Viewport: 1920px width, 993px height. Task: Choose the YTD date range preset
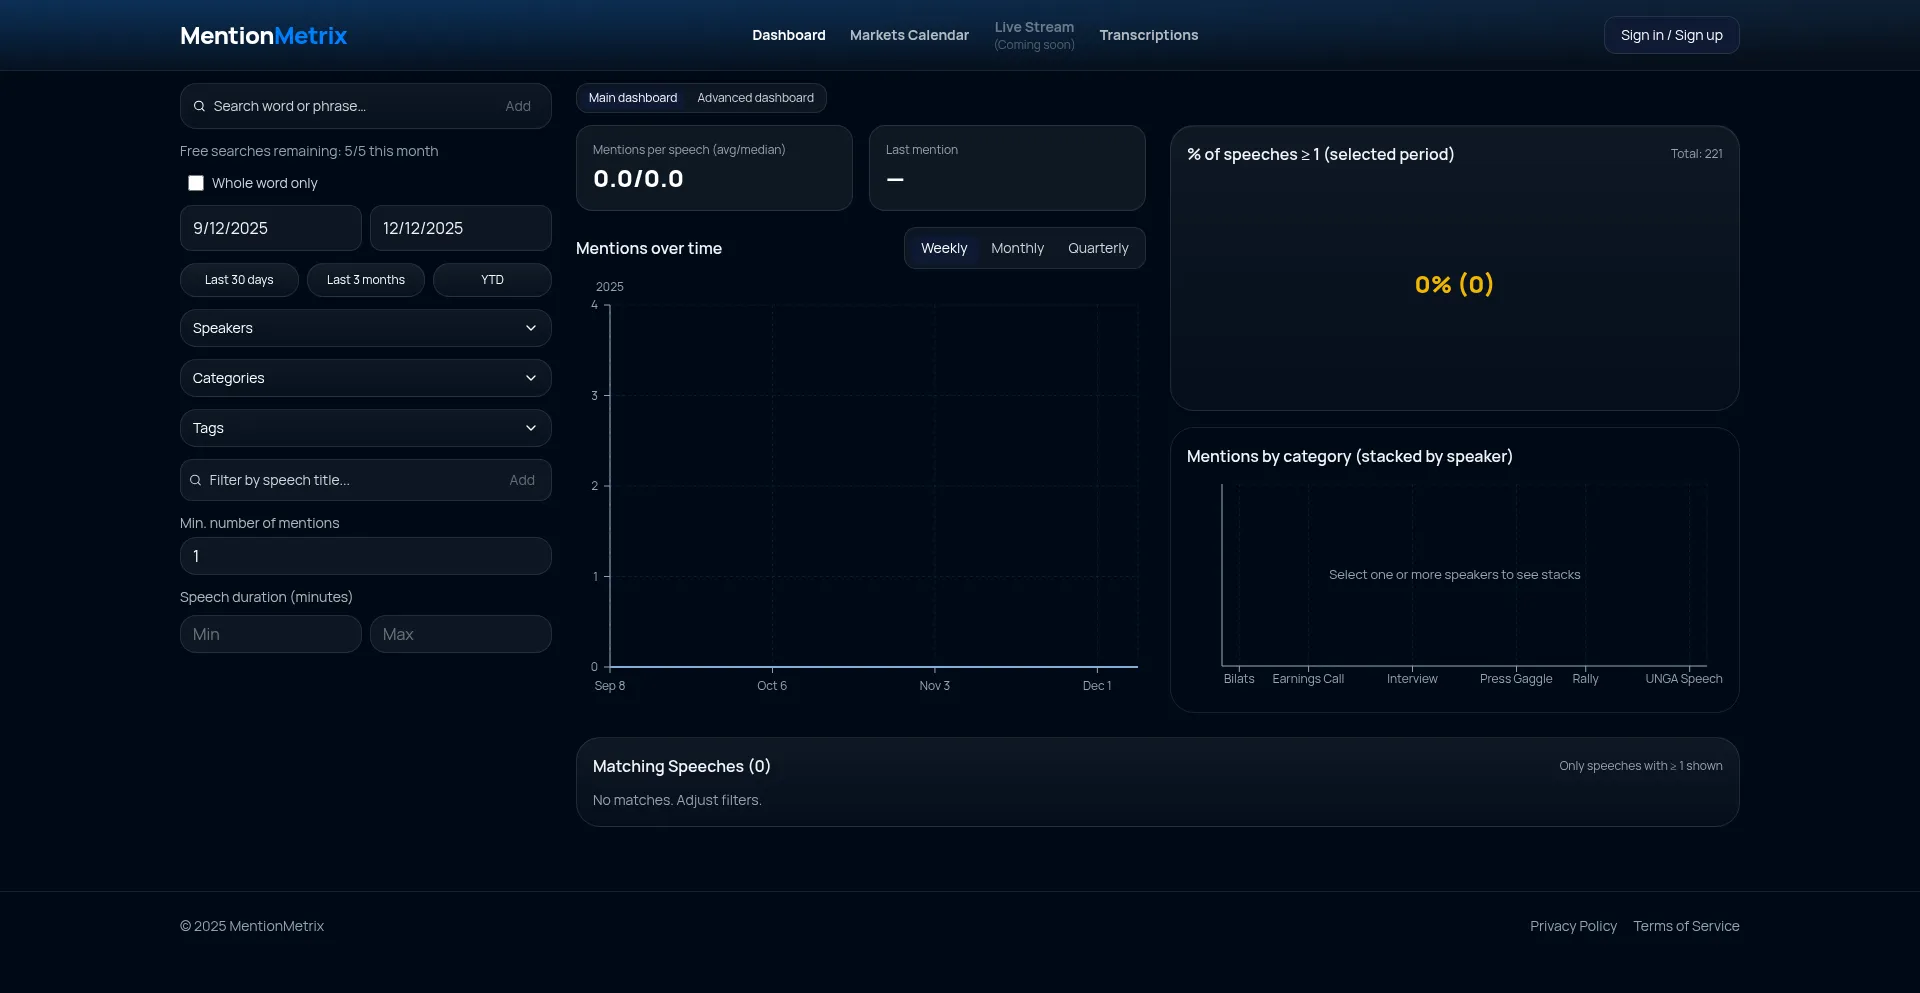pyautogui.click(x=492, y=280)
